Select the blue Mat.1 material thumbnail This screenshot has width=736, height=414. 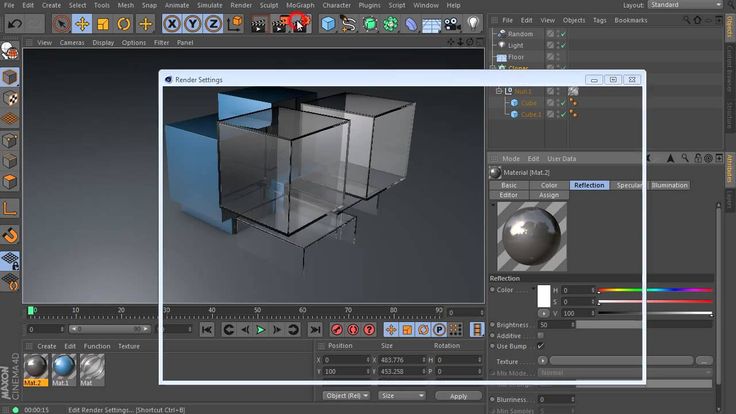(x=63, y=367)
